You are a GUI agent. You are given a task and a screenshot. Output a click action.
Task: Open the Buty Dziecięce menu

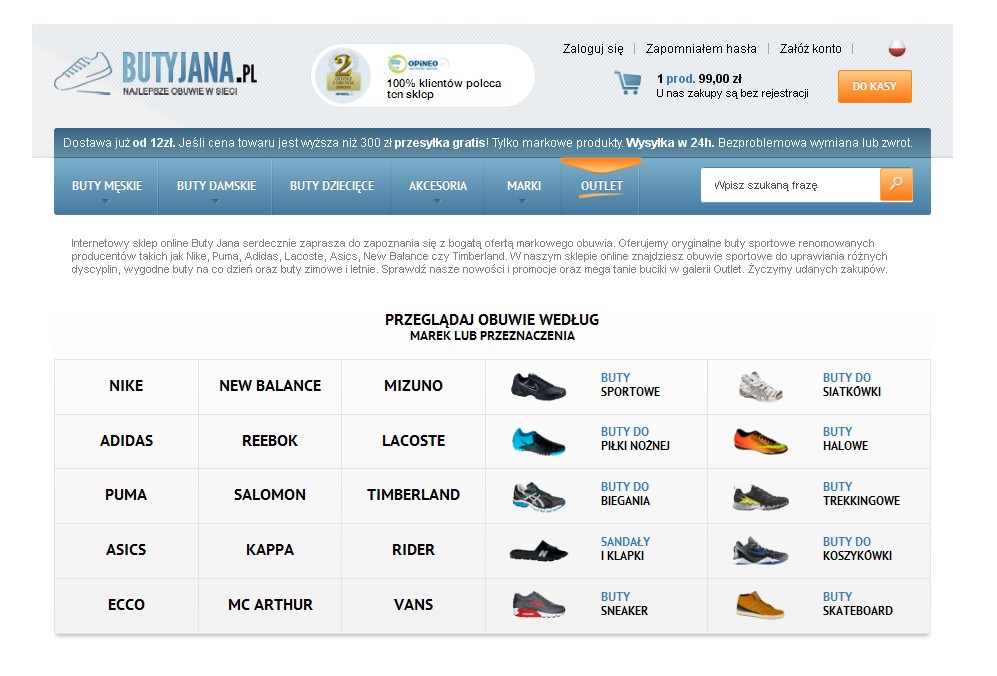(x=332, y=186)
